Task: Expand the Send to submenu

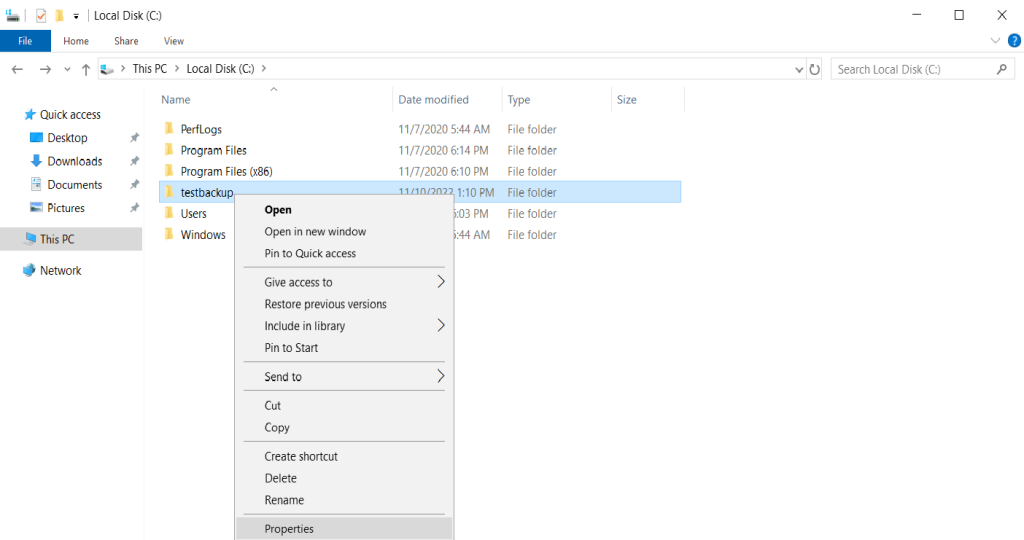Action: coord(344,377)
